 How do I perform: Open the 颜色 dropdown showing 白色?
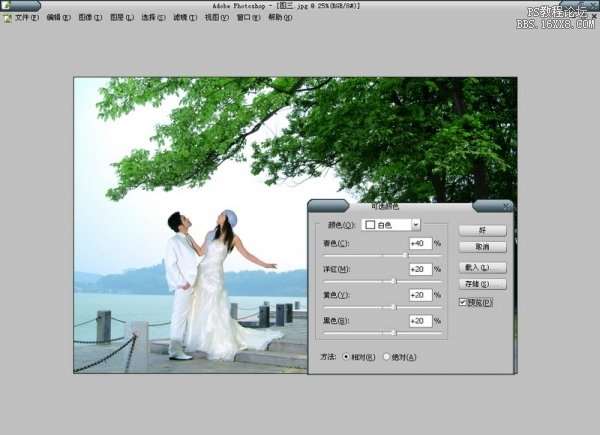click(x=391, y=225)
